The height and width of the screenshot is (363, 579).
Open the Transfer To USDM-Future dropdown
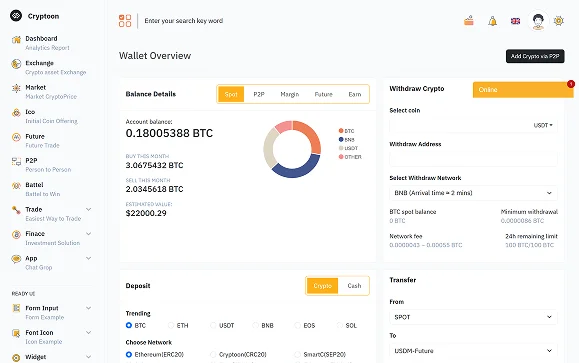pyautogui.click(x=473, y=351)
